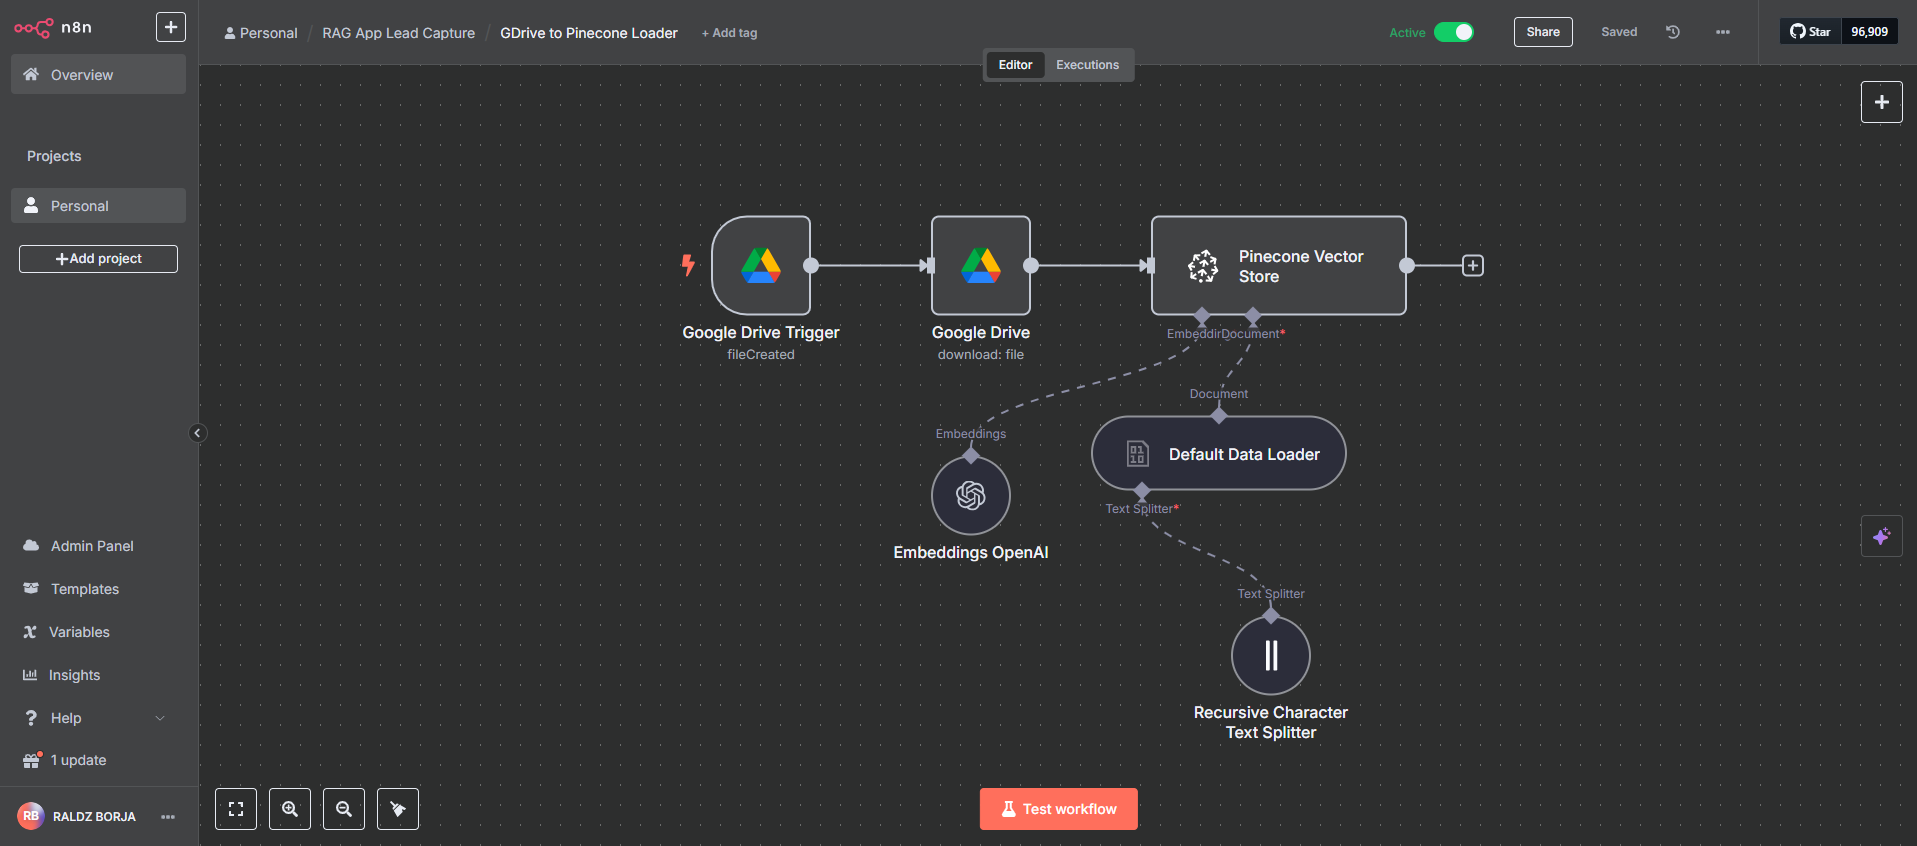The height and width of the screenshot is (846, 1917).
Task: Select the Recursive Character Text Splitter node
Action: (x=1271, y=656)
